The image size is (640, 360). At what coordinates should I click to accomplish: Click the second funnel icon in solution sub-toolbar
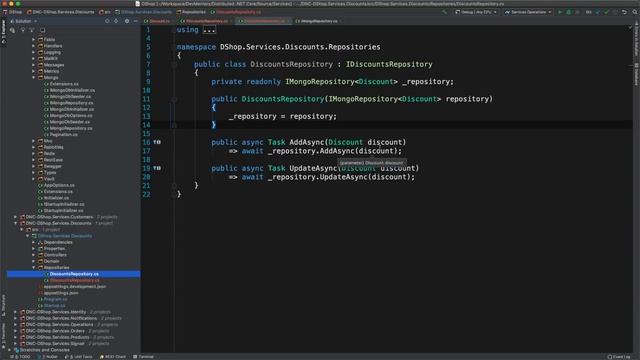pos(32,30)
